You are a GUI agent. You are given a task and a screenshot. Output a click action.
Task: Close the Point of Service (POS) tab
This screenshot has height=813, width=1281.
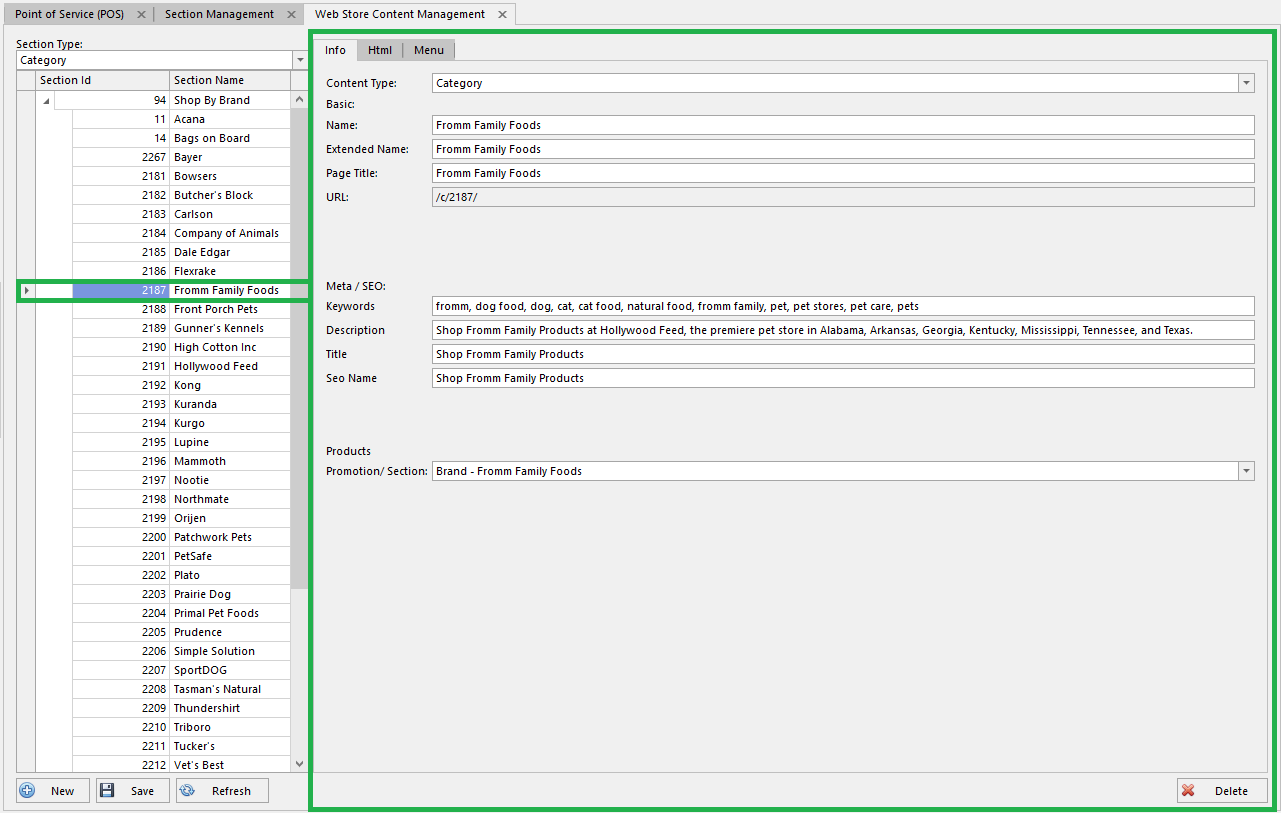point(141,14)
